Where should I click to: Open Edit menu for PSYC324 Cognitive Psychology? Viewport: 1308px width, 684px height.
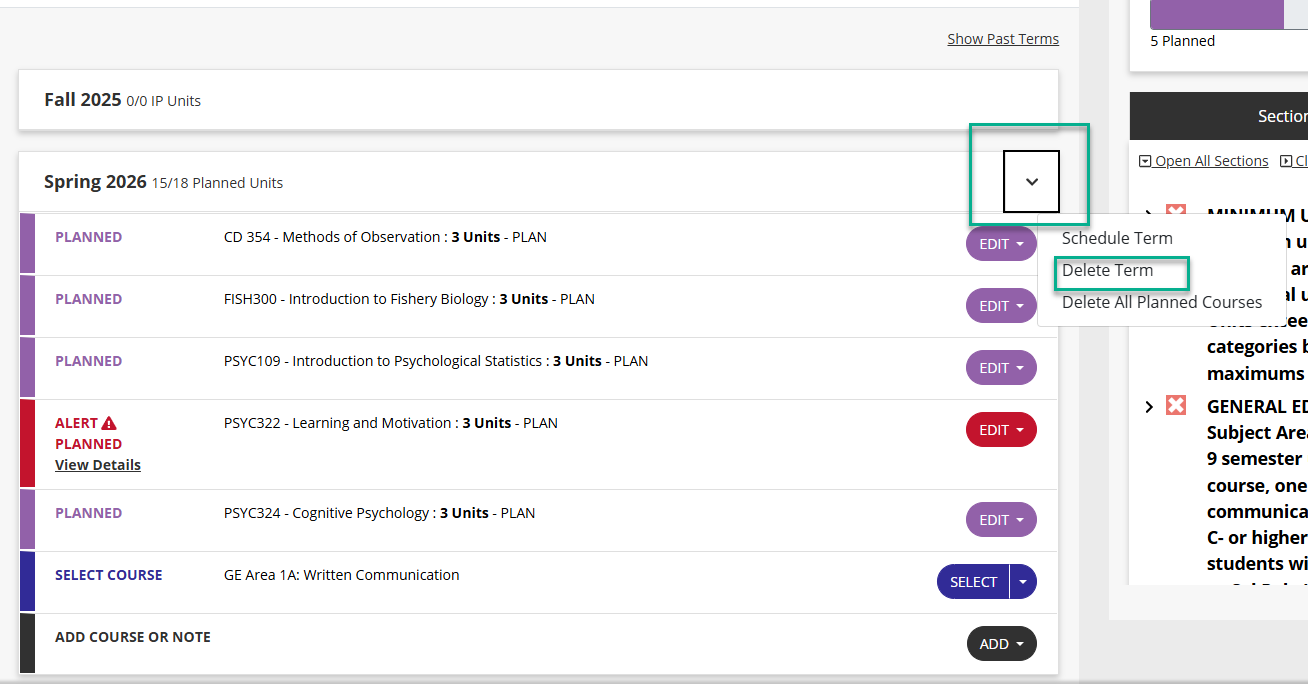(1001, 520)
